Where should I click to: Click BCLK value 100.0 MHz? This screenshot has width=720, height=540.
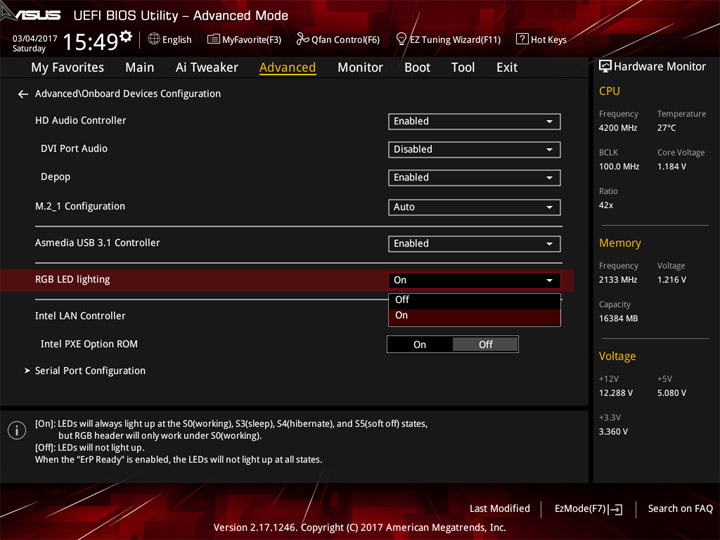(619, 166)
